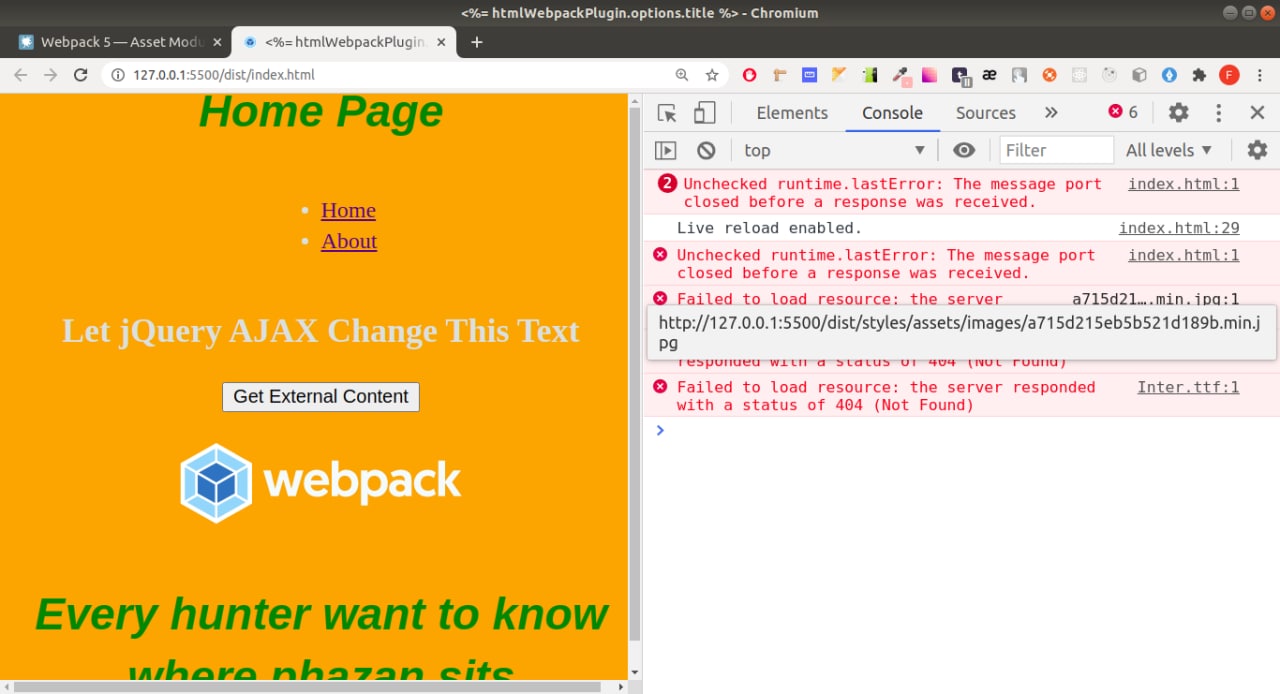The image size is (1280, 694).
Task: Open index.html:1 link on first error
Action: pyautogui.click(x=1183, y=184)
